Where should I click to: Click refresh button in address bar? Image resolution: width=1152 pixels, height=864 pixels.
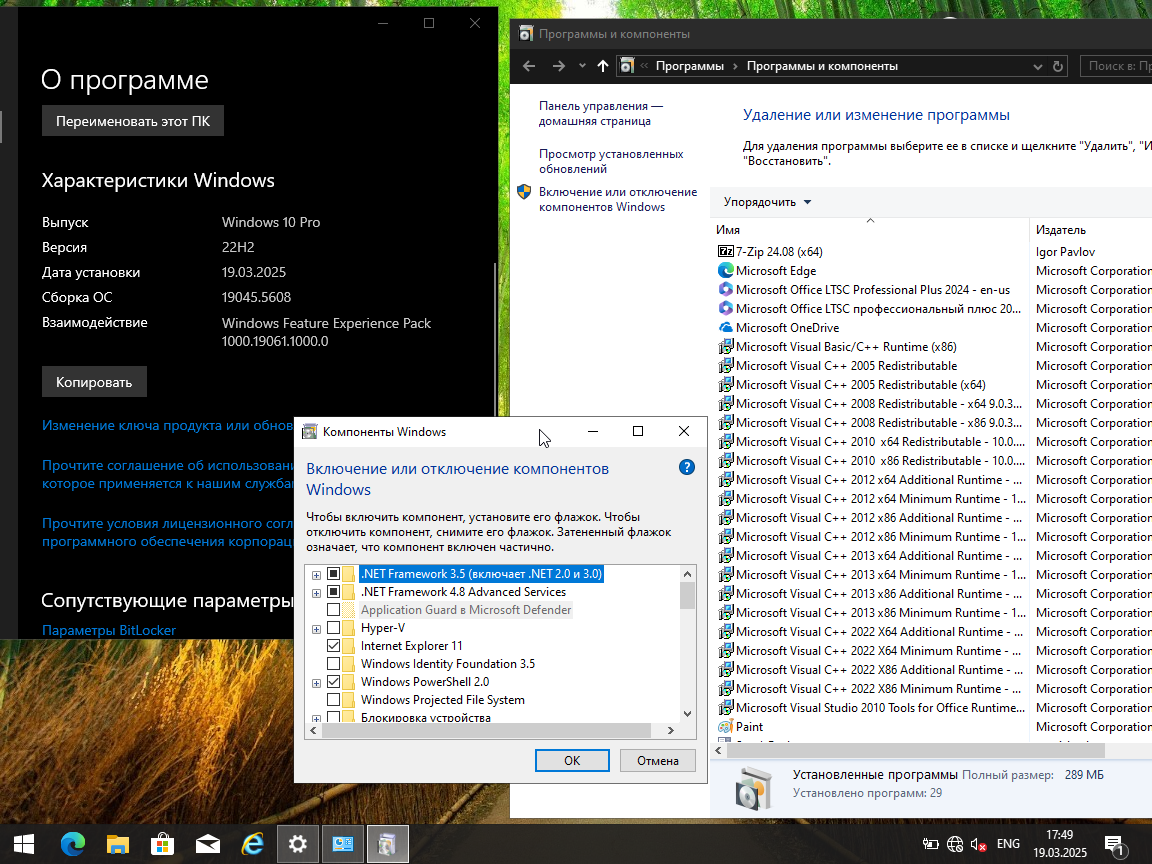(1059, 66)
